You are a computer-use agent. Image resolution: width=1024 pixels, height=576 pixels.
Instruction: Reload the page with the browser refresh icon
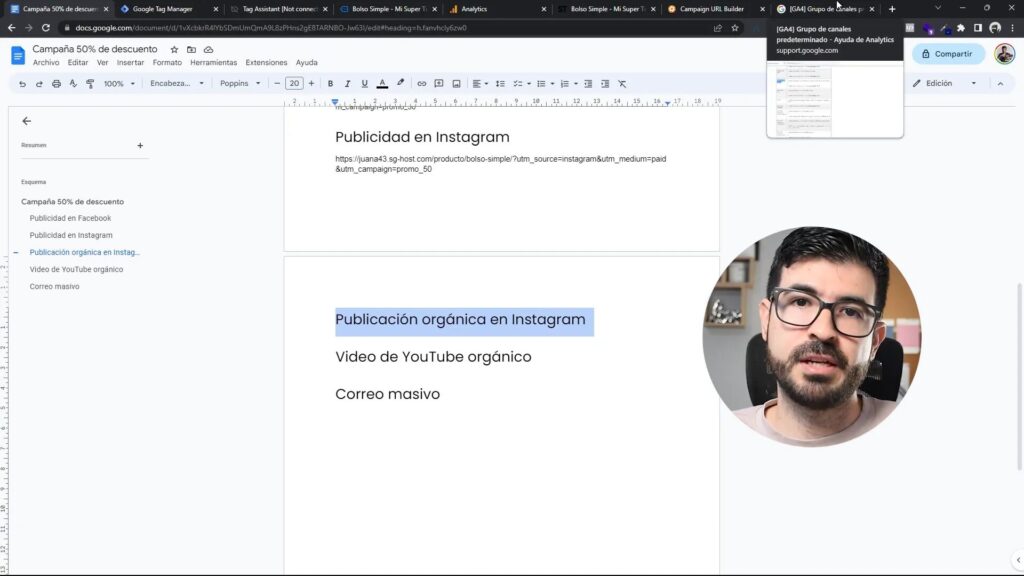point(46,28)
